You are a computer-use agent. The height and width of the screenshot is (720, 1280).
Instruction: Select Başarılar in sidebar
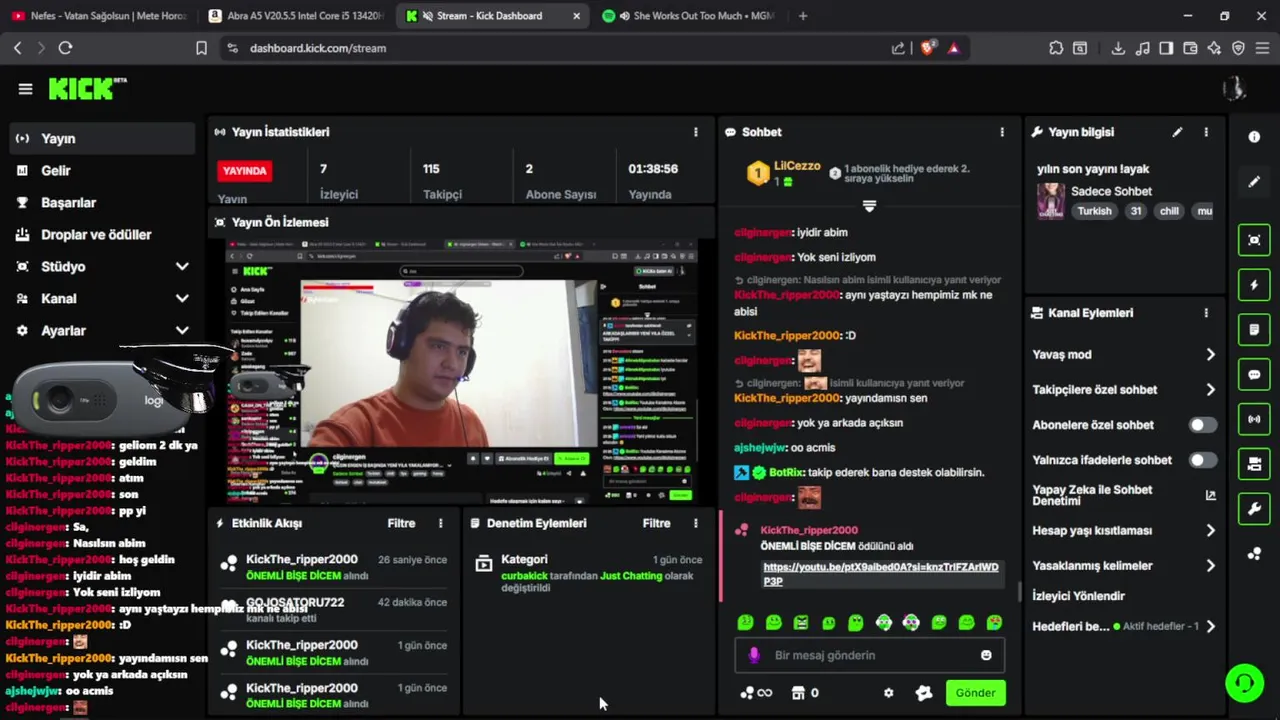(x=102, y=203)
